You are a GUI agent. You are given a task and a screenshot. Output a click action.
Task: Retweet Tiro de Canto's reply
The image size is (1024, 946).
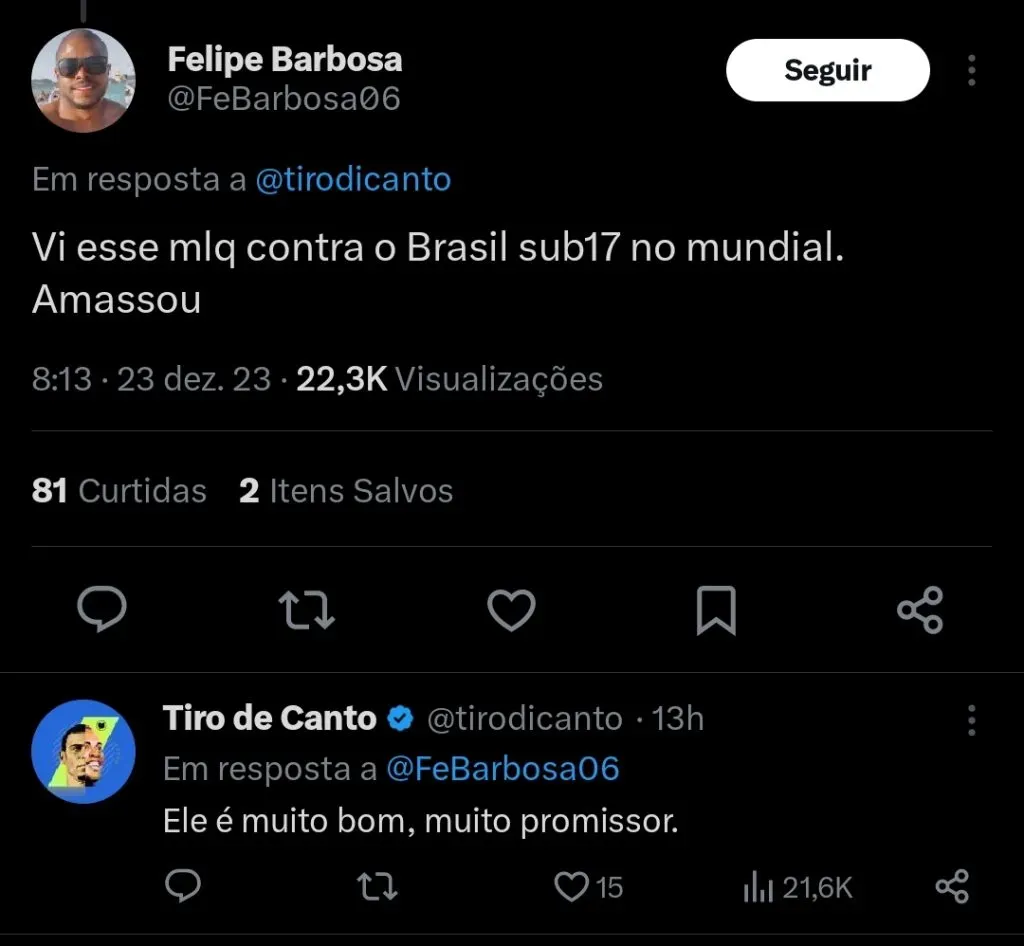click(x=379, y=886)
